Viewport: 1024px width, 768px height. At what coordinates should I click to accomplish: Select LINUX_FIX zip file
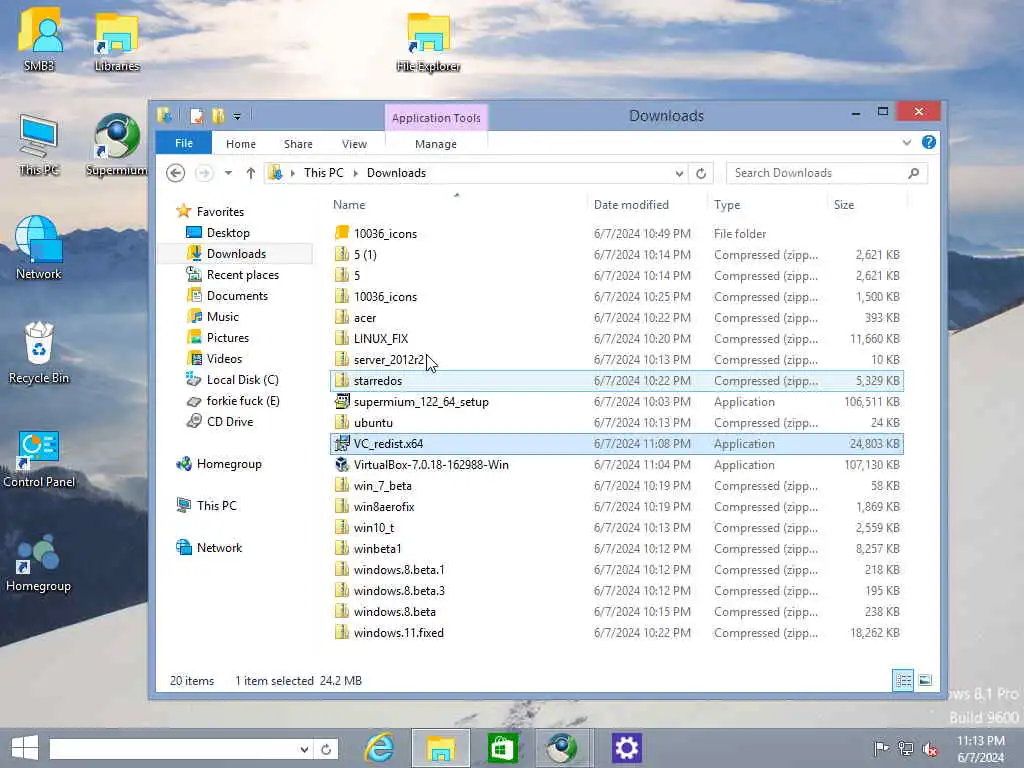coord(617,338)
